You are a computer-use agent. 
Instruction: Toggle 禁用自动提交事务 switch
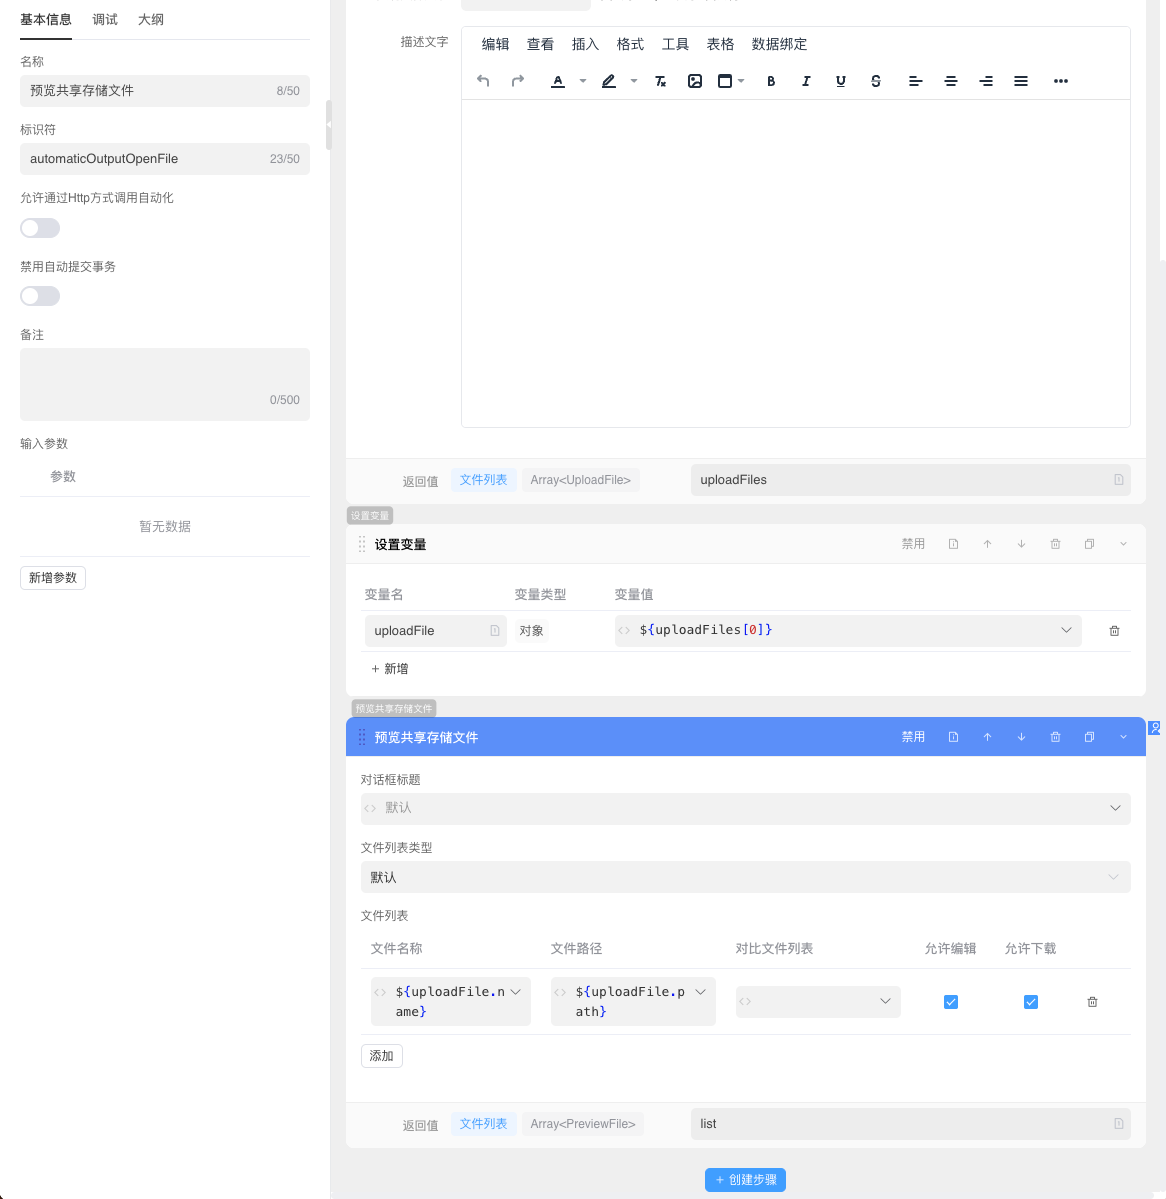click(x=40, y=296)
